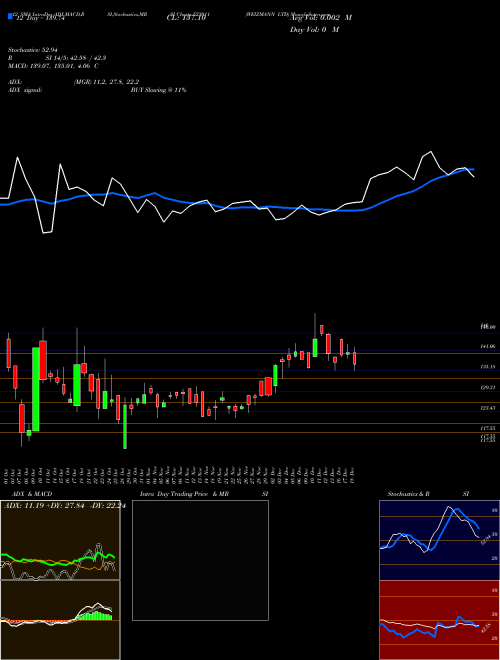
Task: Click the 129.31 price axis label
Action: tap(488, 388)
